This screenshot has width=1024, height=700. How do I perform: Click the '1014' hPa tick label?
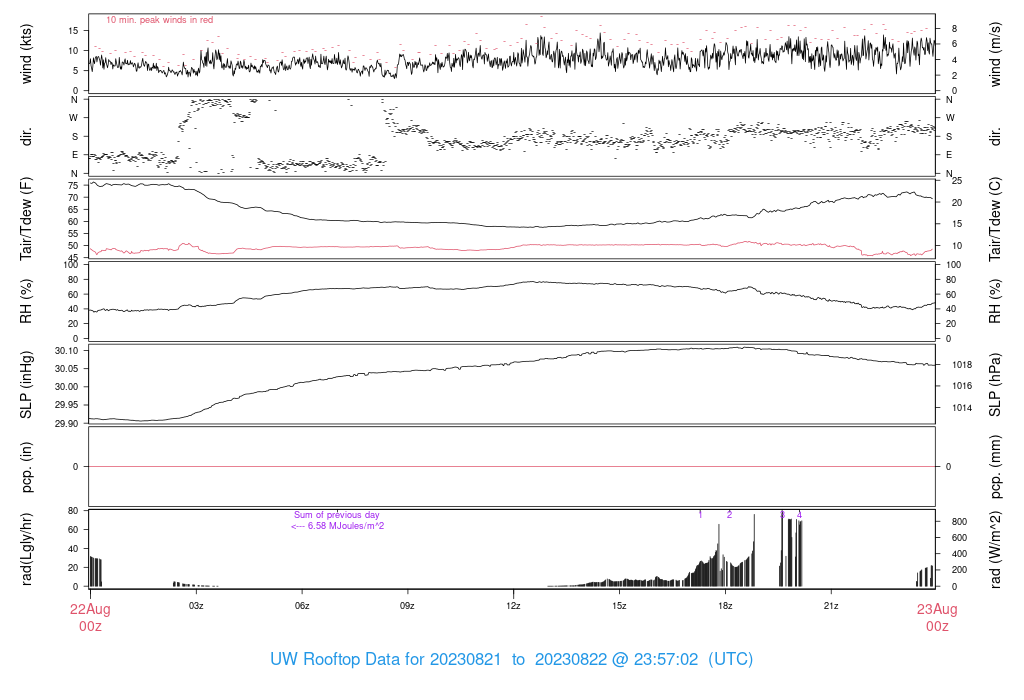(x=961, y=408)
